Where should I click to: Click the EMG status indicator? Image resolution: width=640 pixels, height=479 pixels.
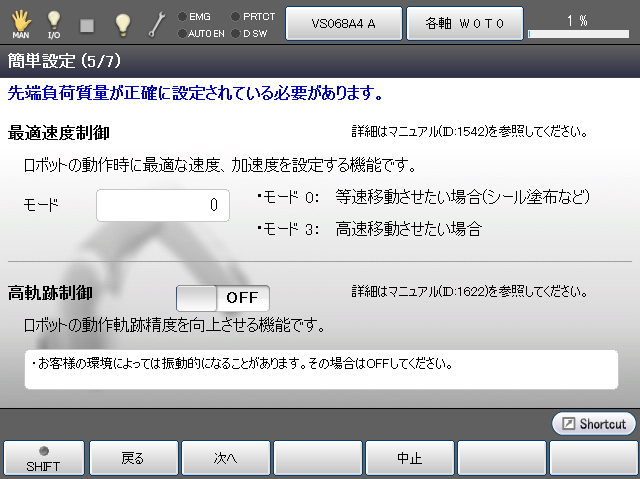click(x=198, y=16)
